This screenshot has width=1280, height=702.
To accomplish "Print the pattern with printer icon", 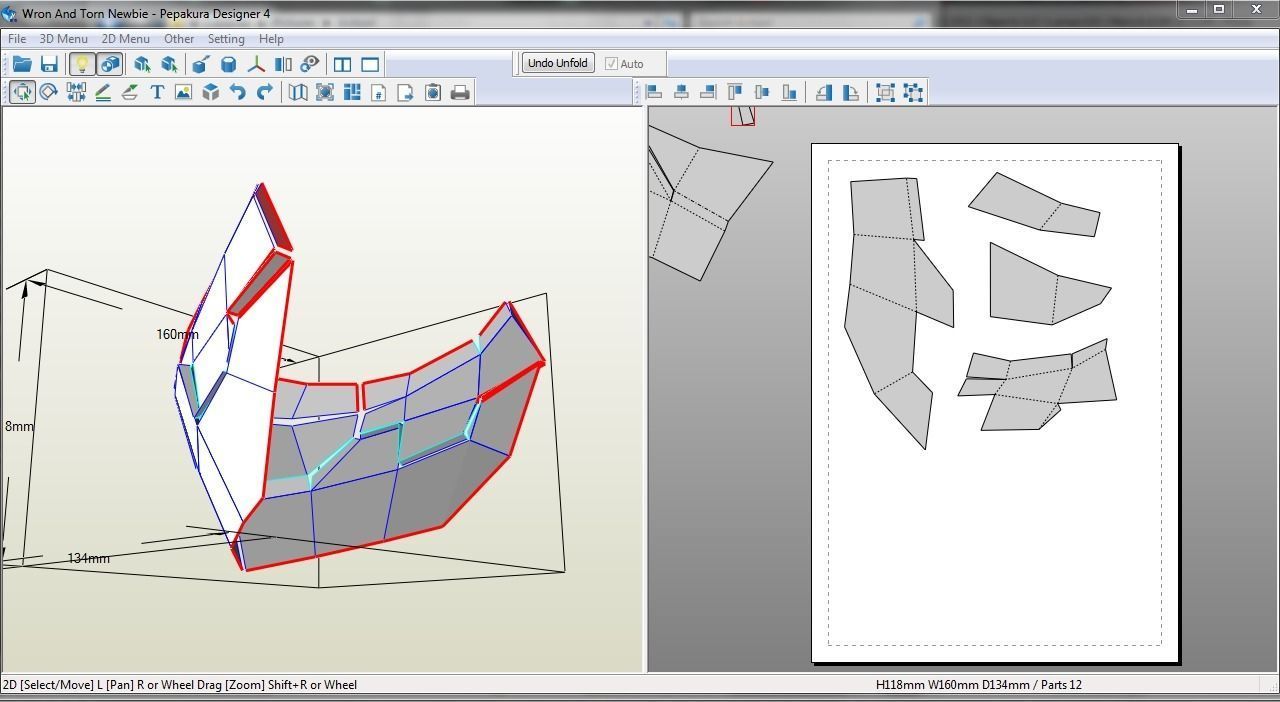I will pyautogui.click(x=460, y=92).
